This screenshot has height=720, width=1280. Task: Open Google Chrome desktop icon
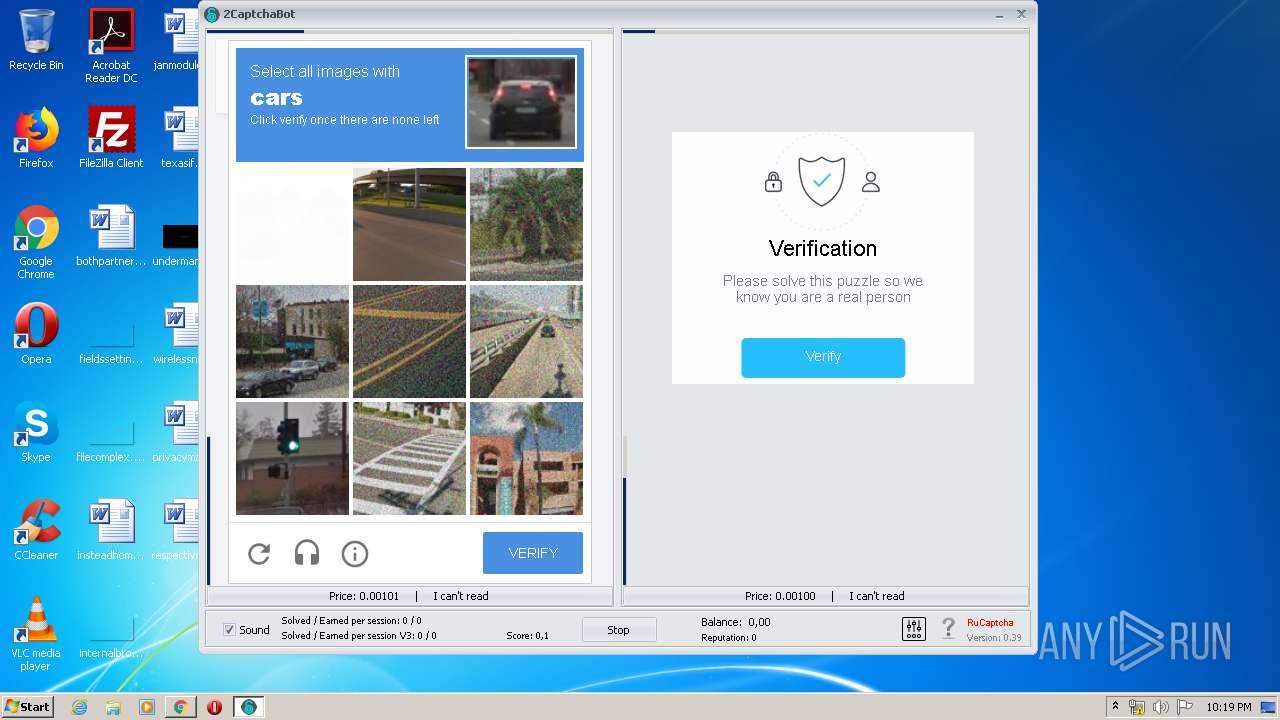point(36,242)
